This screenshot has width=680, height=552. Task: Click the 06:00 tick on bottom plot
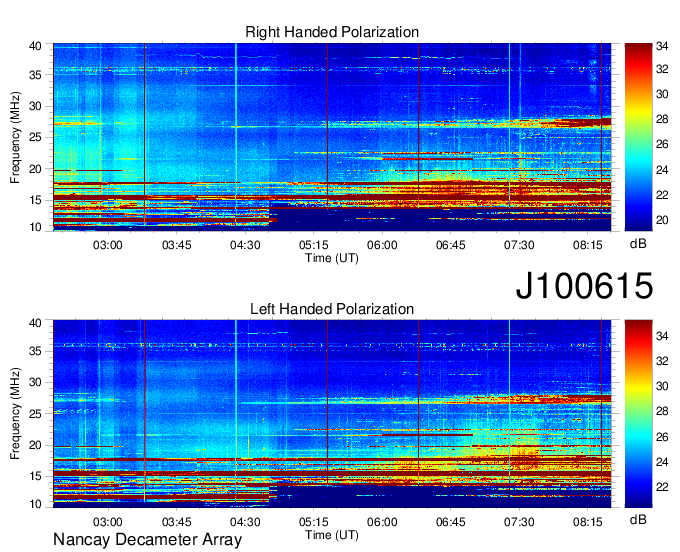pyautogui.click(x=382, y=522)
